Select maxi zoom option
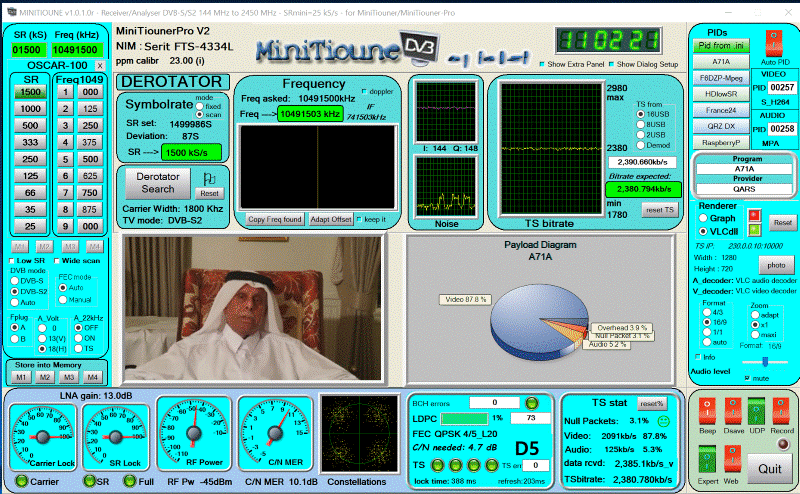The height and width of the screenshot is (494, 800). 755,335
